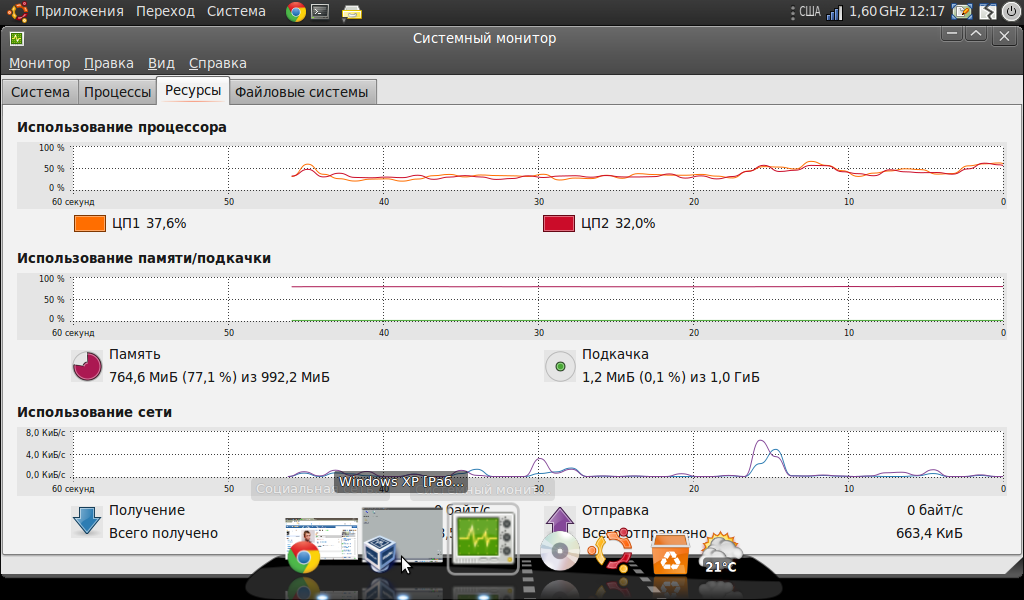Viewport: 1024px width, 600px height.
Task: Click the notes applet with pencil icon
Action: [x=961, y=12]
